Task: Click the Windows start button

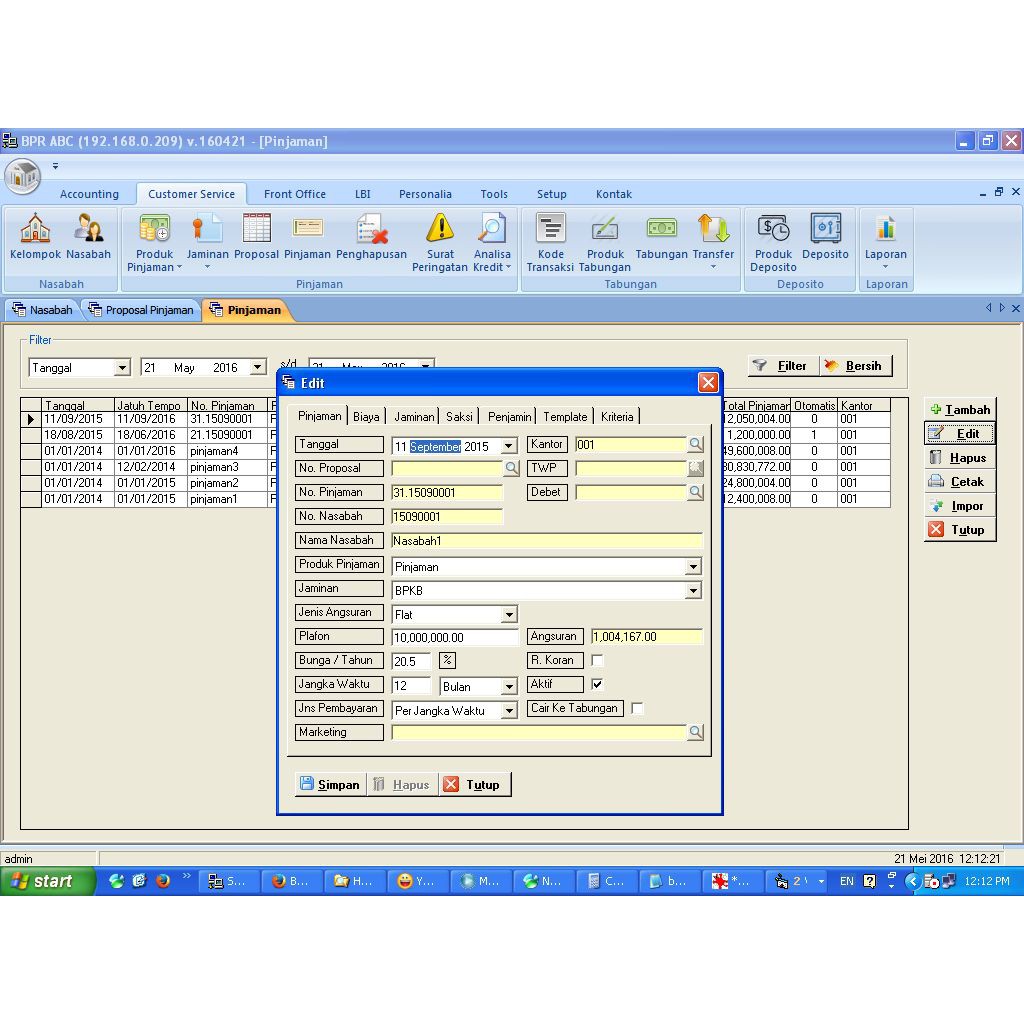Action: click(x=46, y=881)
